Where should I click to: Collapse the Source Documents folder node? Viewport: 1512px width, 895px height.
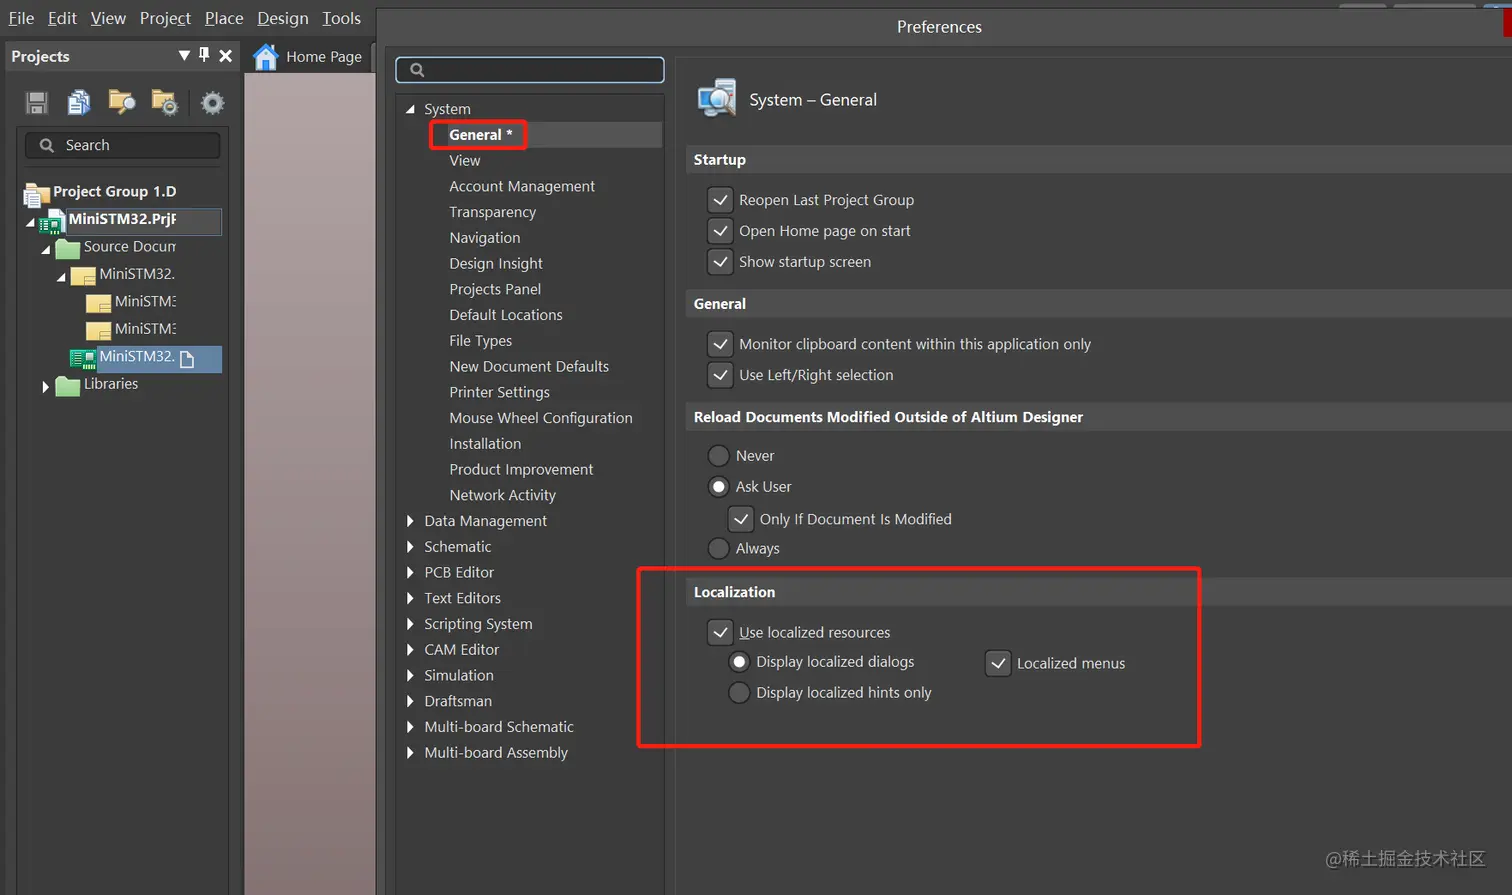(46, 249)
